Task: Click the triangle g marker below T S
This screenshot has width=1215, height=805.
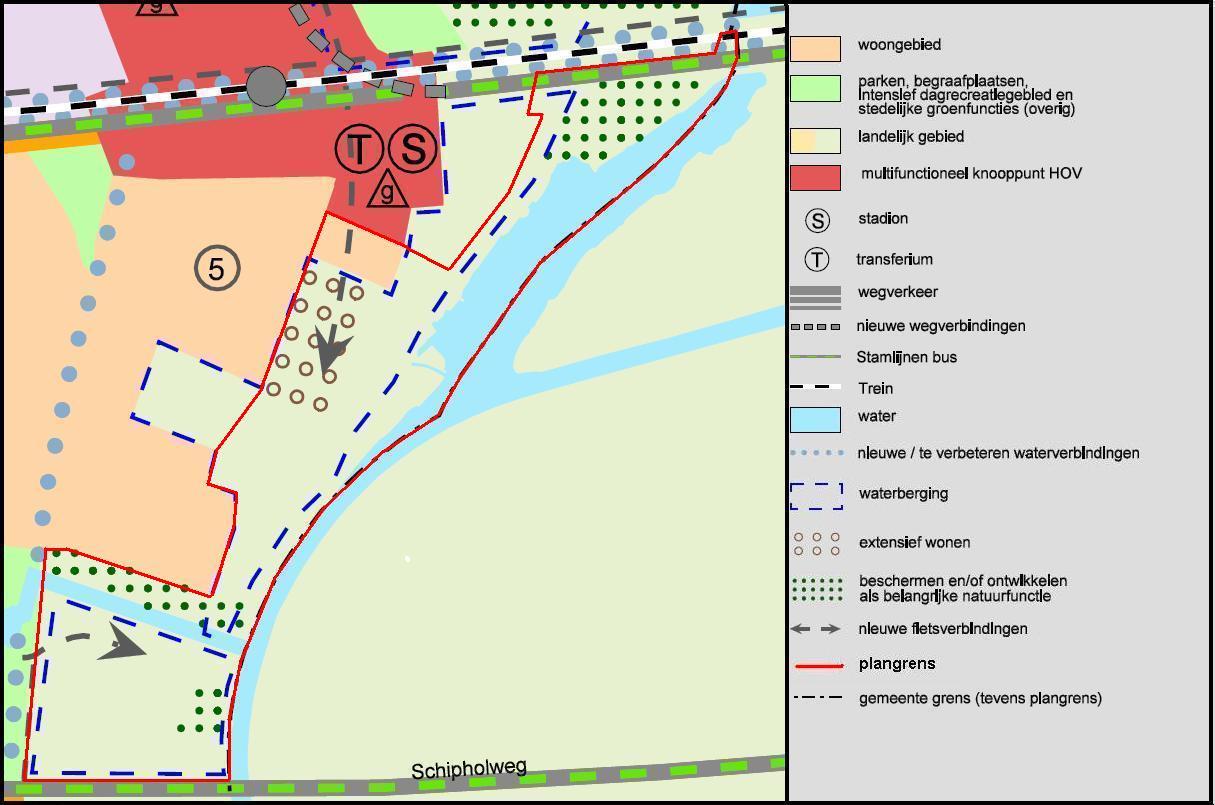Action: (x=387, y=189)
